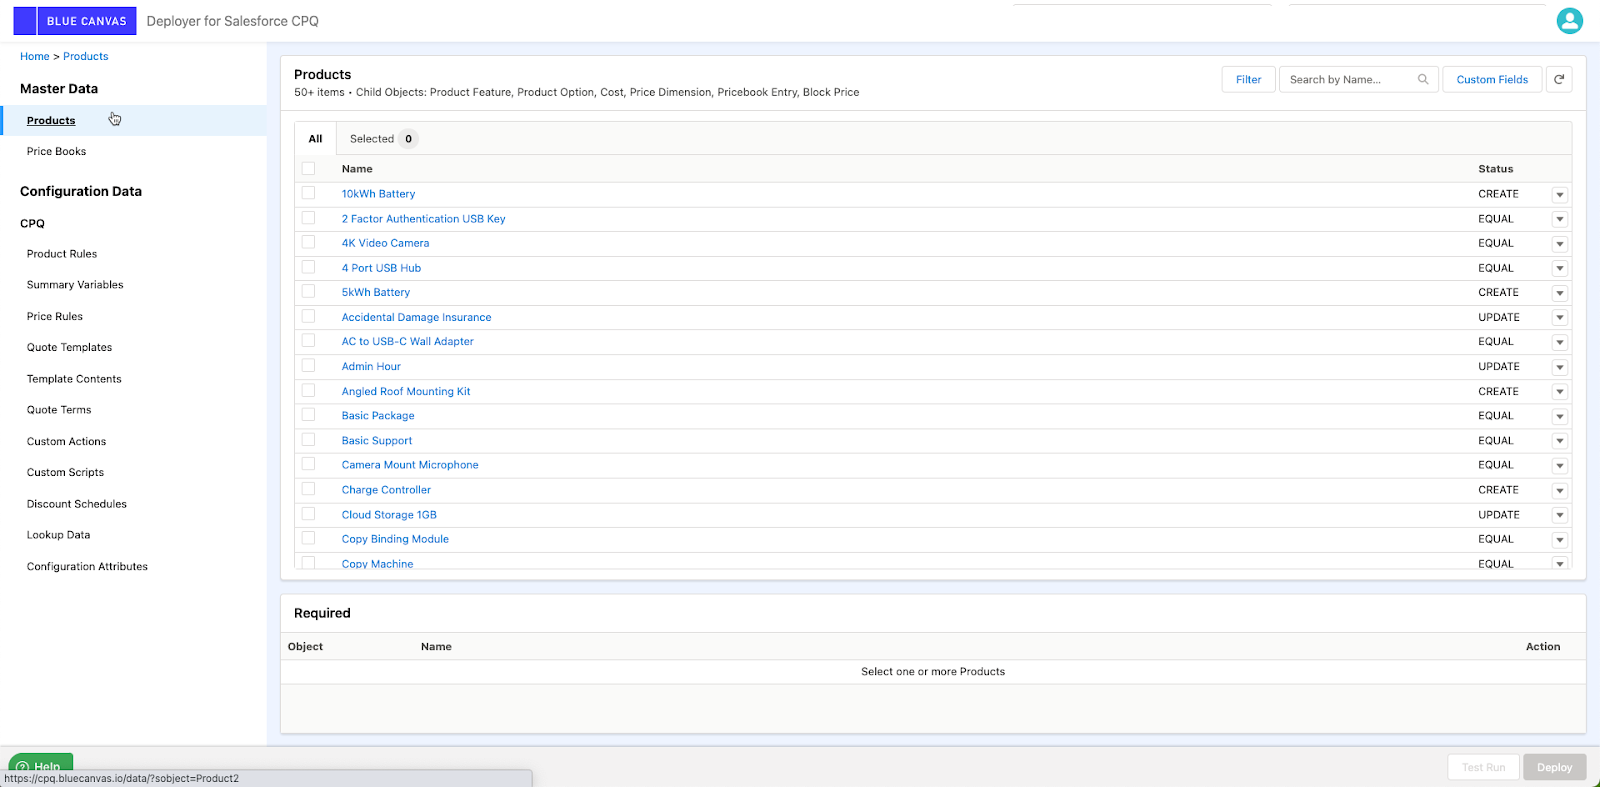Click the Test Run button
The height and width of the screenshot is (787, 1600).
tap(1483, 767)
